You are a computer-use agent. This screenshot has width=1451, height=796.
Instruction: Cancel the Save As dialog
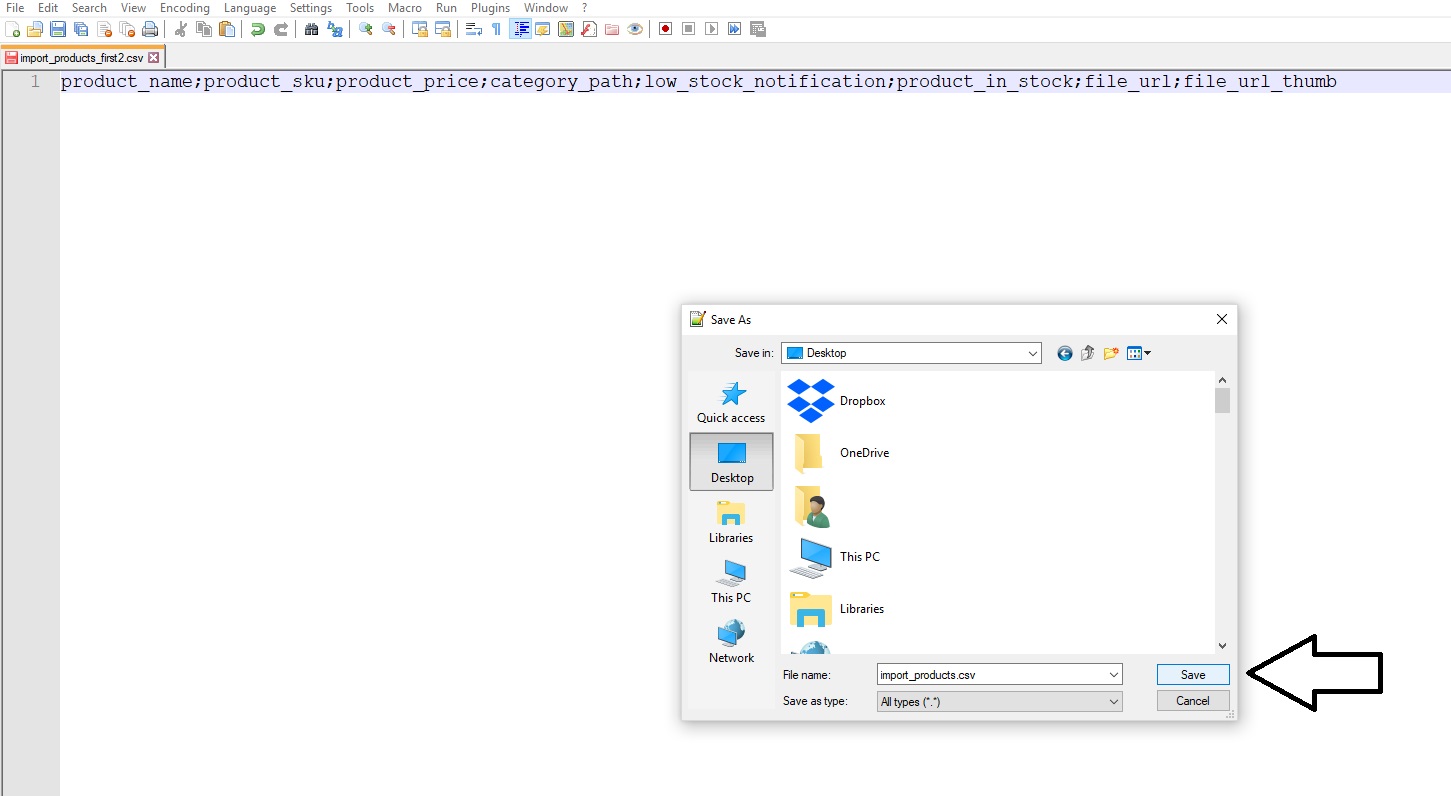point(1193,701)
